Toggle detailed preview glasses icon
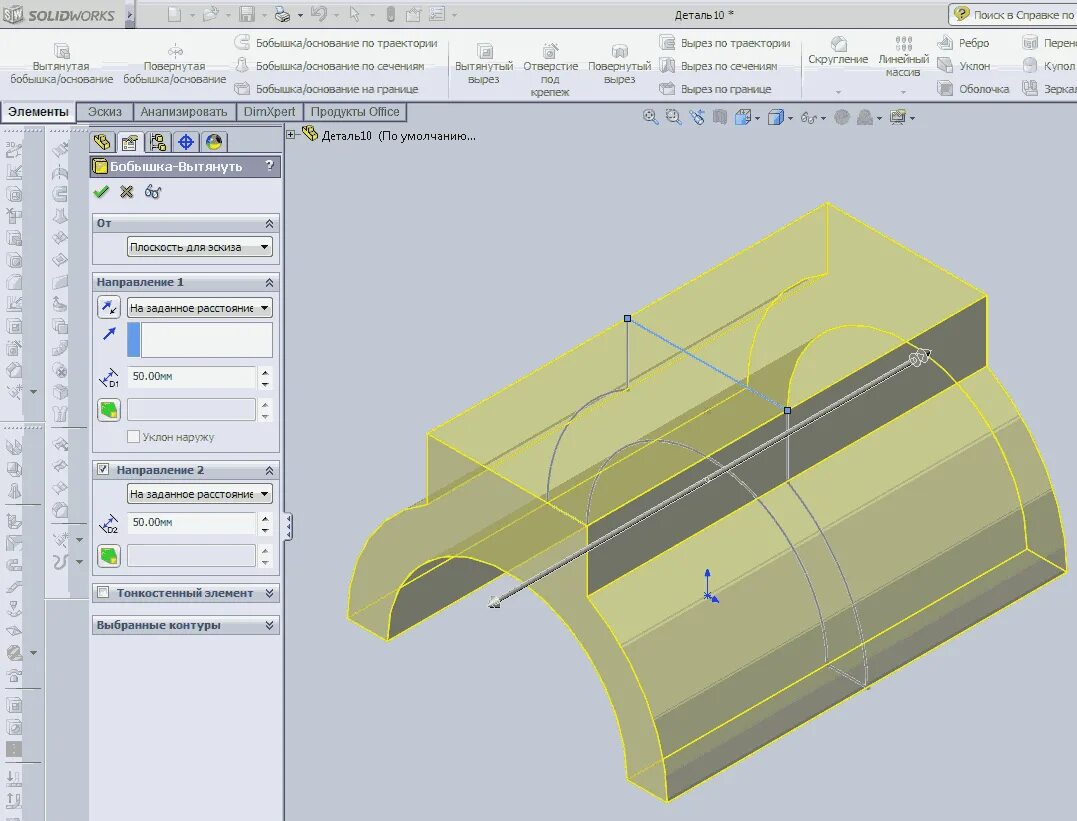The image size is (1077, 821). [152, 192]
